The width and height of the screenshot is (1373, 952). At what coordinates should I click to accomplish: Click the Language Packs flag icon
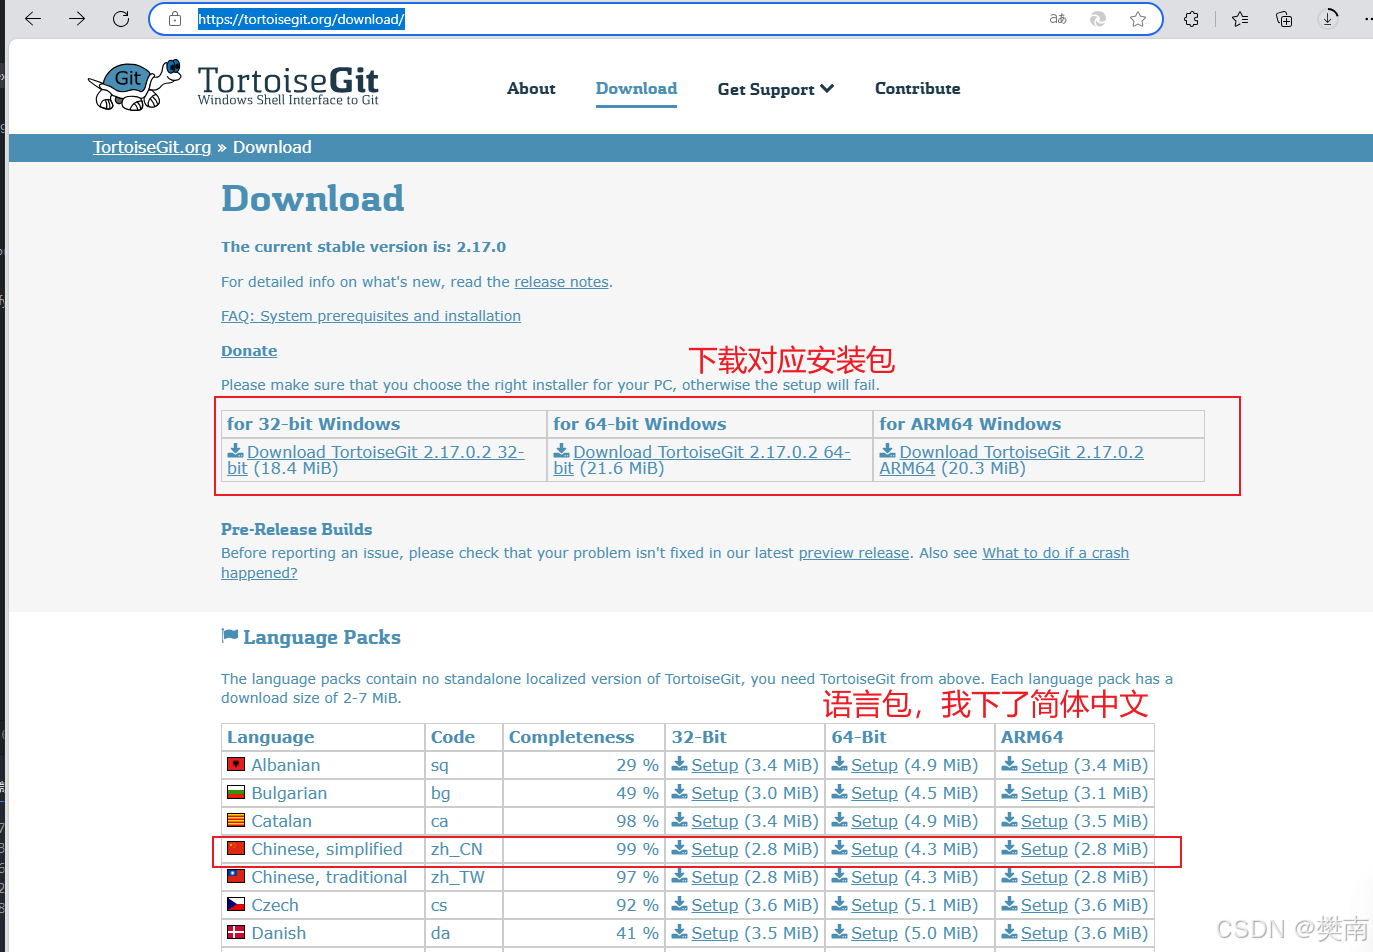point(230,635)
